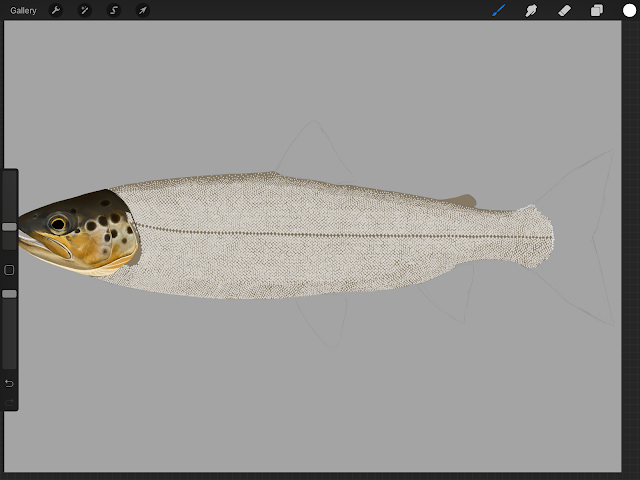Tap the square modify button on sidebar

coord(9,270)
